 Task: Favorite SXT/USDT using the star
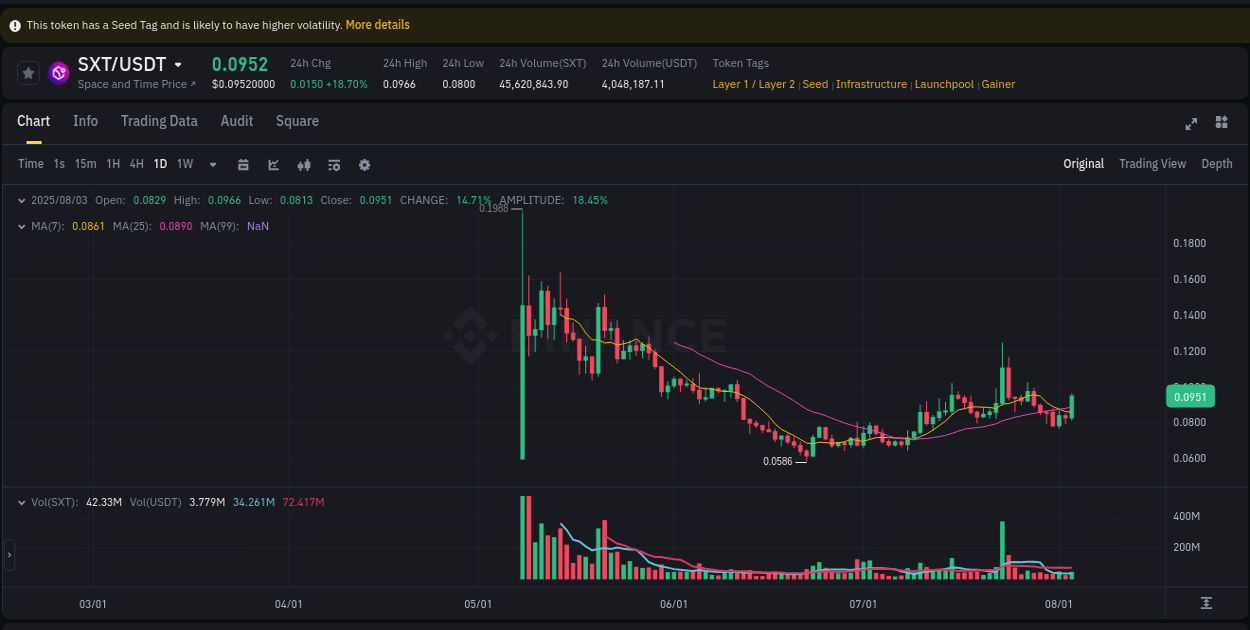tap(27, 73)
